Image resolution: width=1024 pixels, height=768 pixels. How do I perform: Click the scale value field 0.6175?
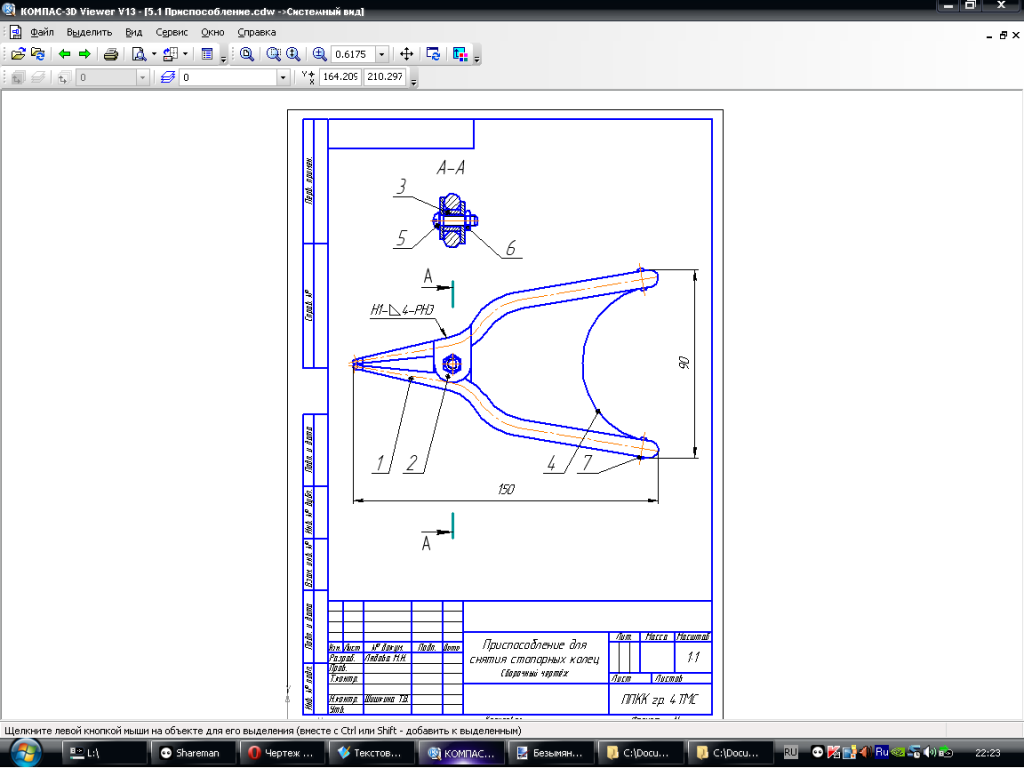[353, 54]
